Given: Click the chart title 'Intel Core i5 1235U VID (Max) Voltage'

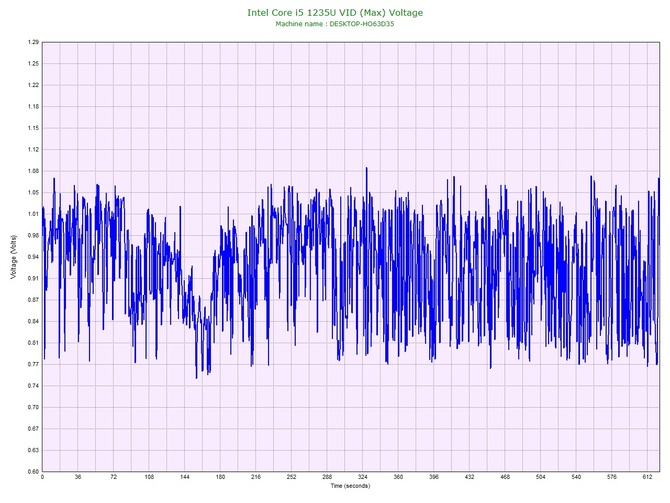Looking at the screenshot, I should 335,12.
